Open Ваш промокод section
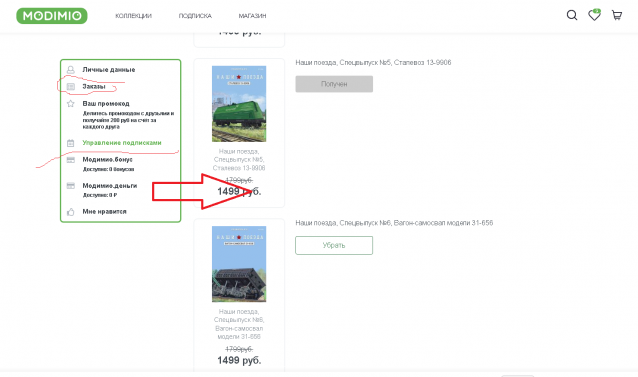 106,104
